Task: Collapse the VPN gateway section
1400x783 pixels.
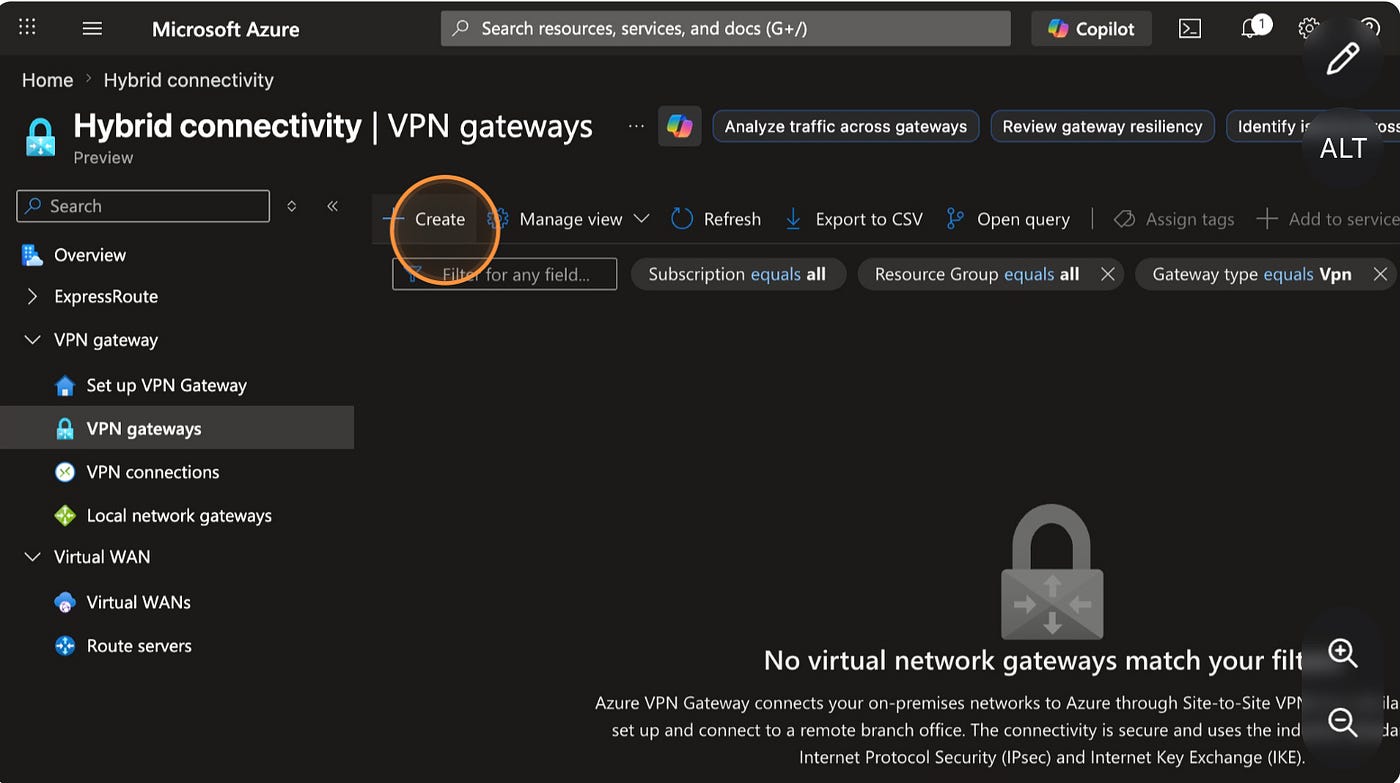Action: click(x=32, y=340)
